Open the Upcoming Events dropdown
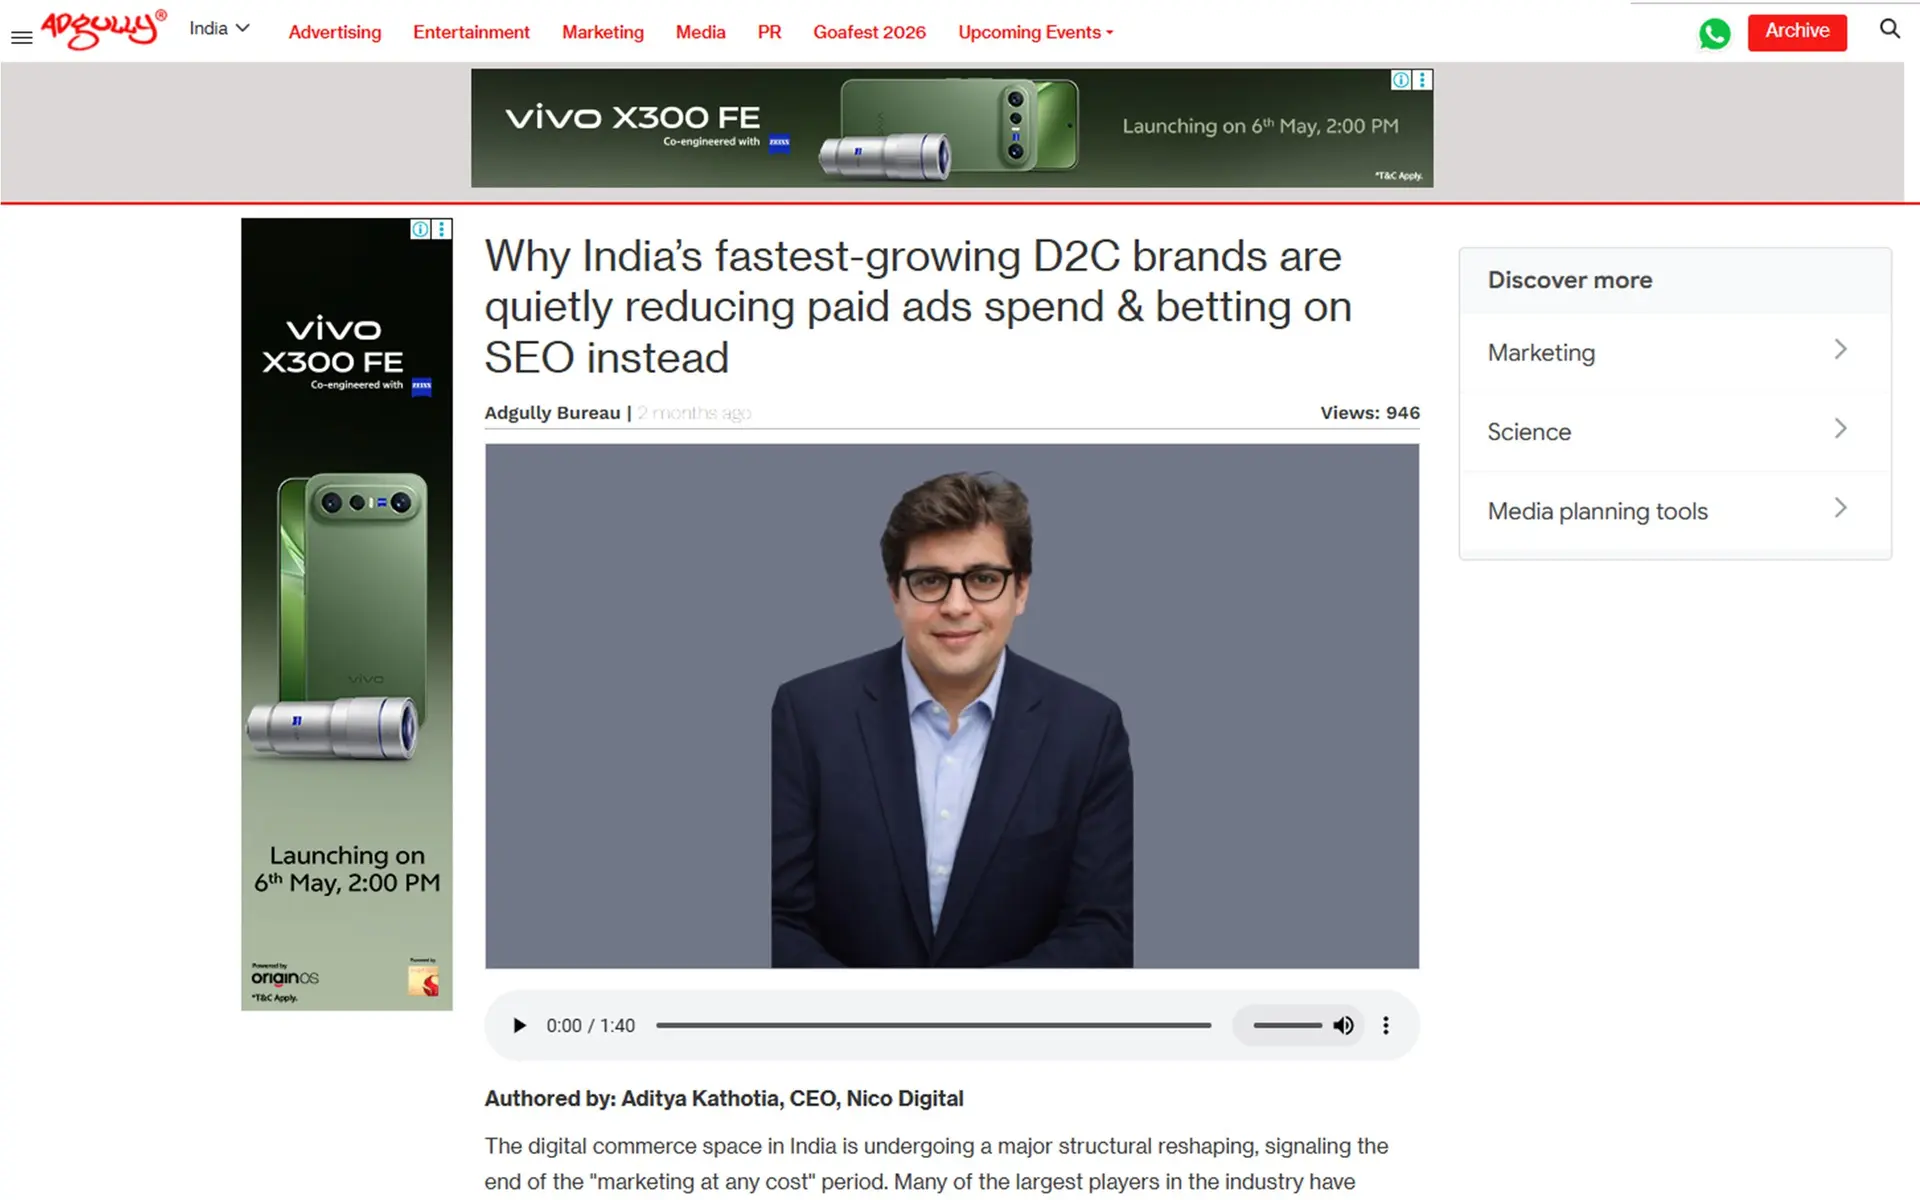 tap(1035, 32)
